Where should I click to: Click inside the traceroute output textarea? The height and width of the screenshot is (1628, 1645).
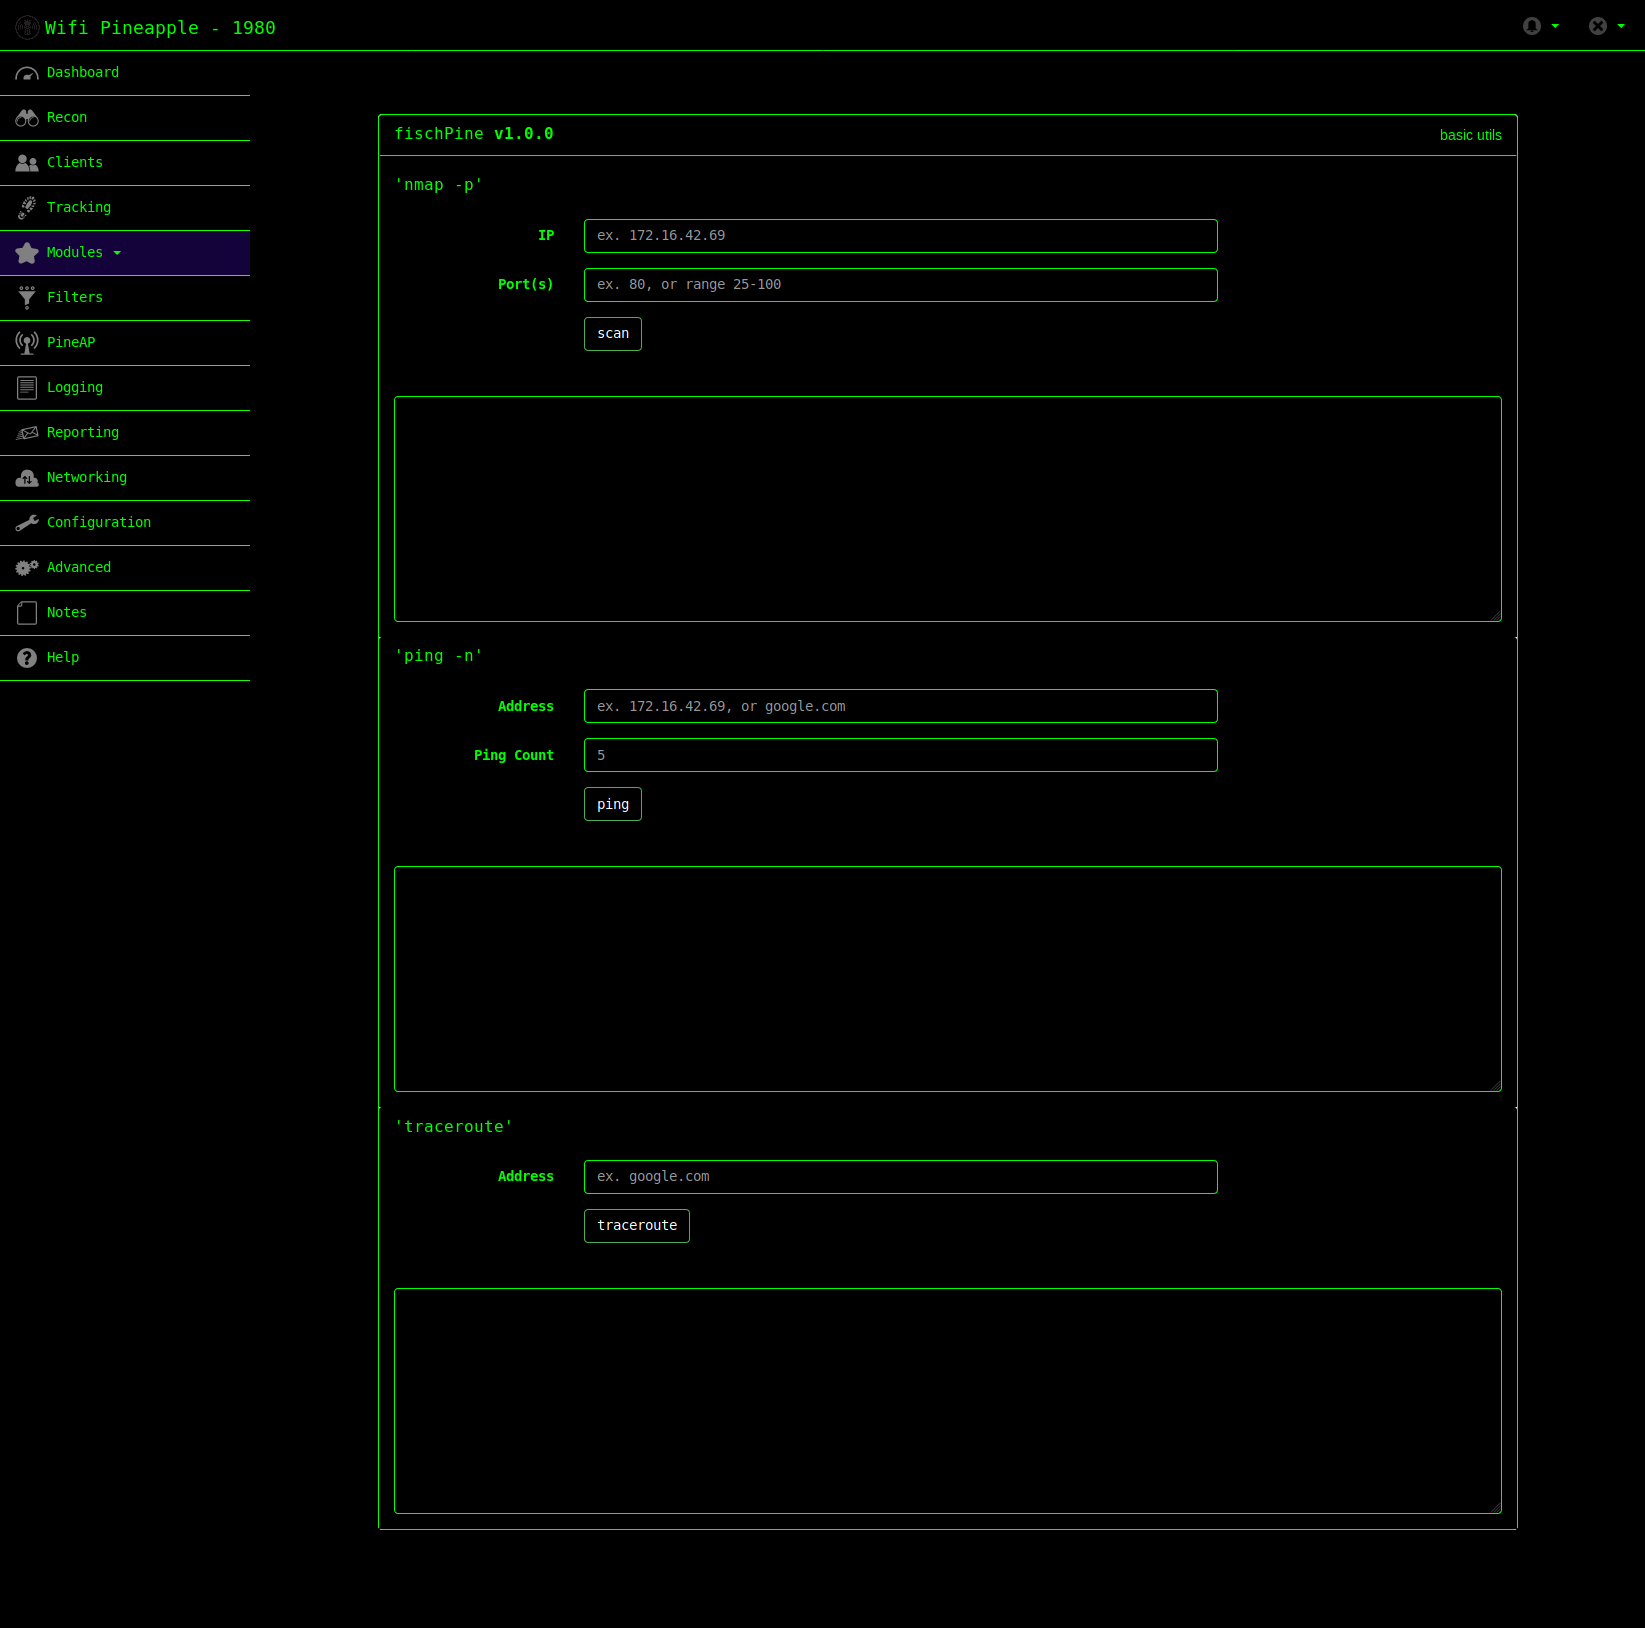pyautogui.click(x=948, y=1401)
